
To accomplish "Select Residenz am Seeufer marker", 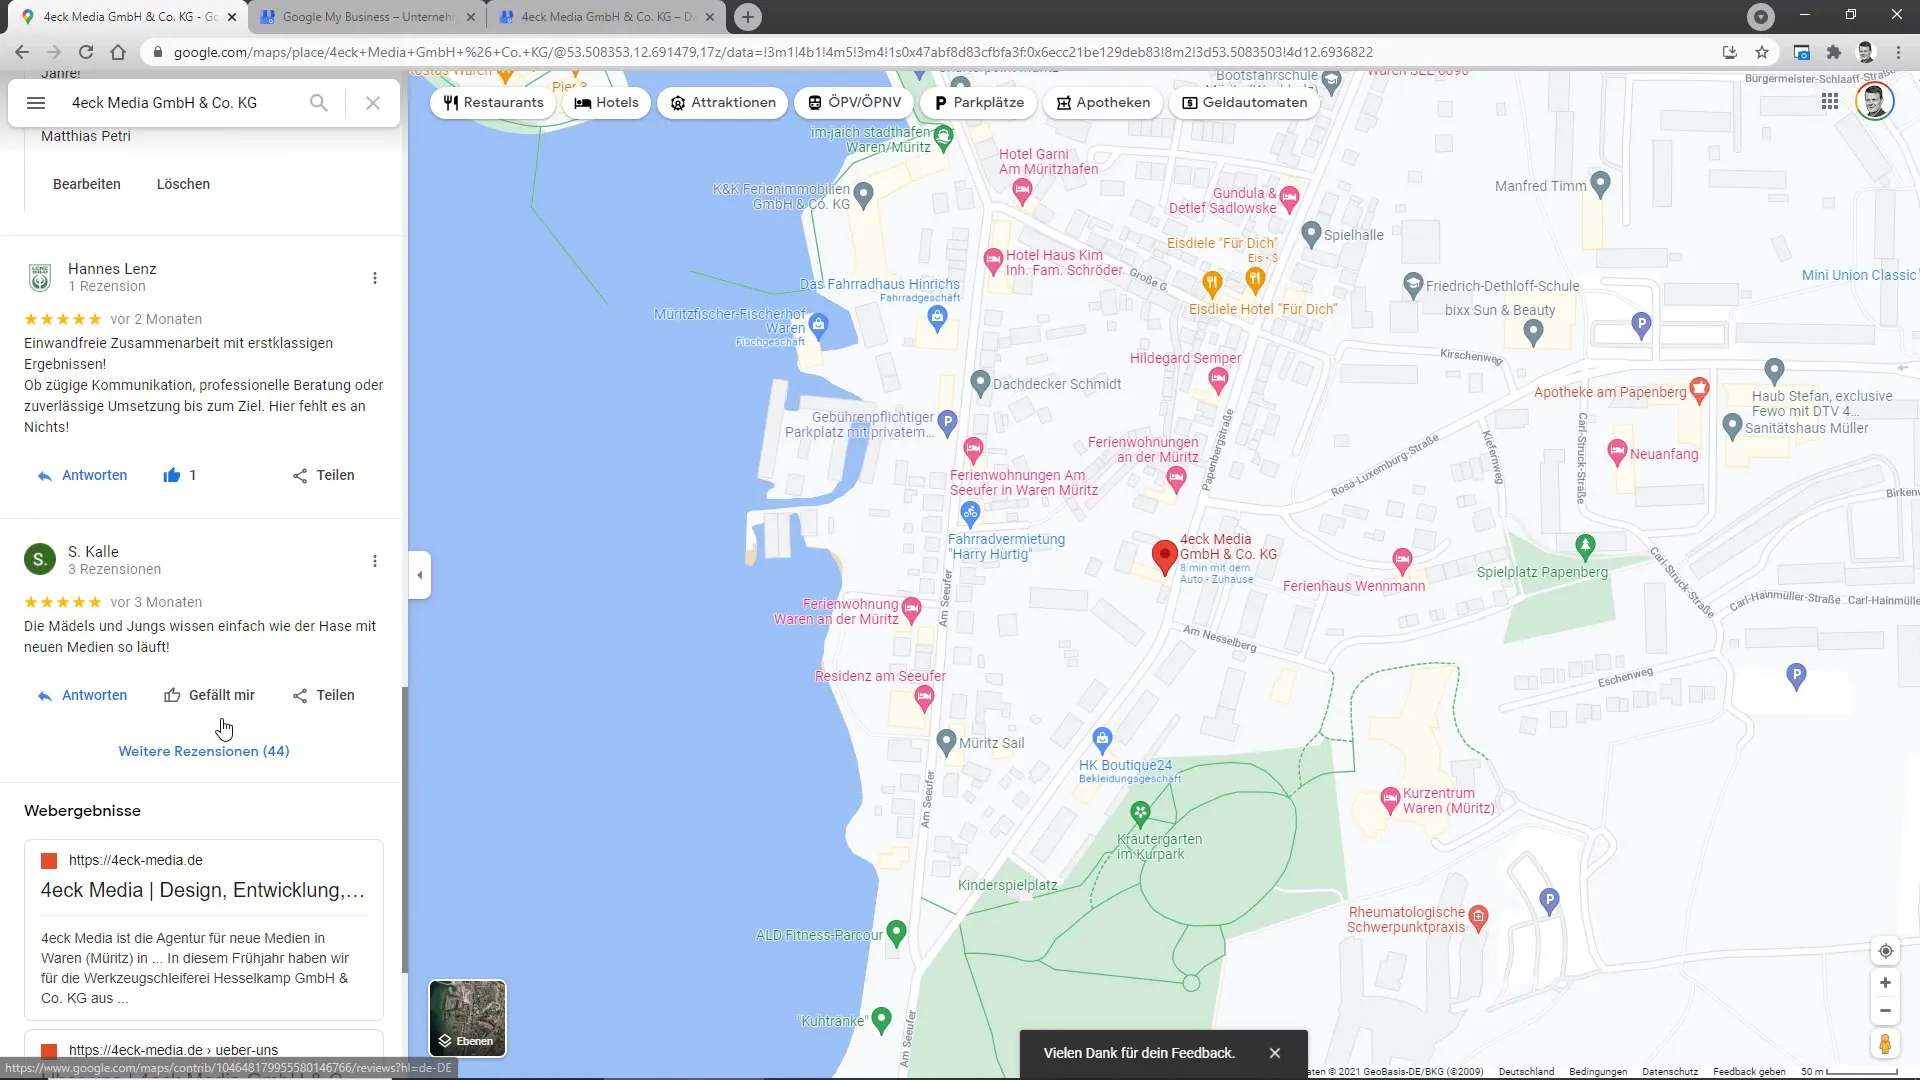I will tap(924, 697).
